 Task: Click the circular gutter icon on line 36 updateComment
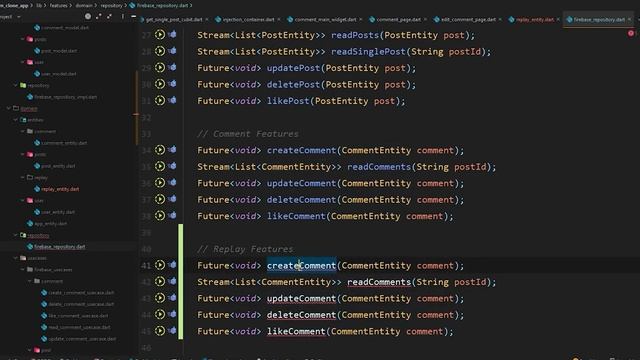point(160,182)
